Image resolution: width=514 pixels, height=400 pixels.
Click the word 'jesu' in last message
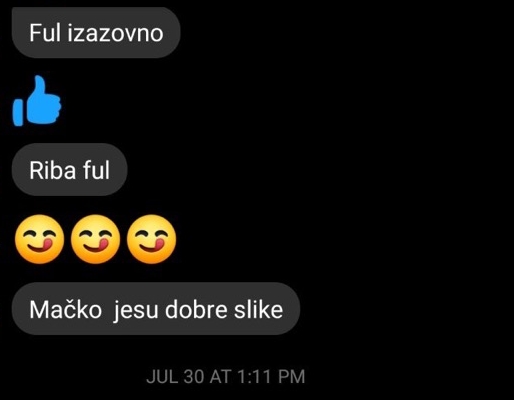[135, 311]
